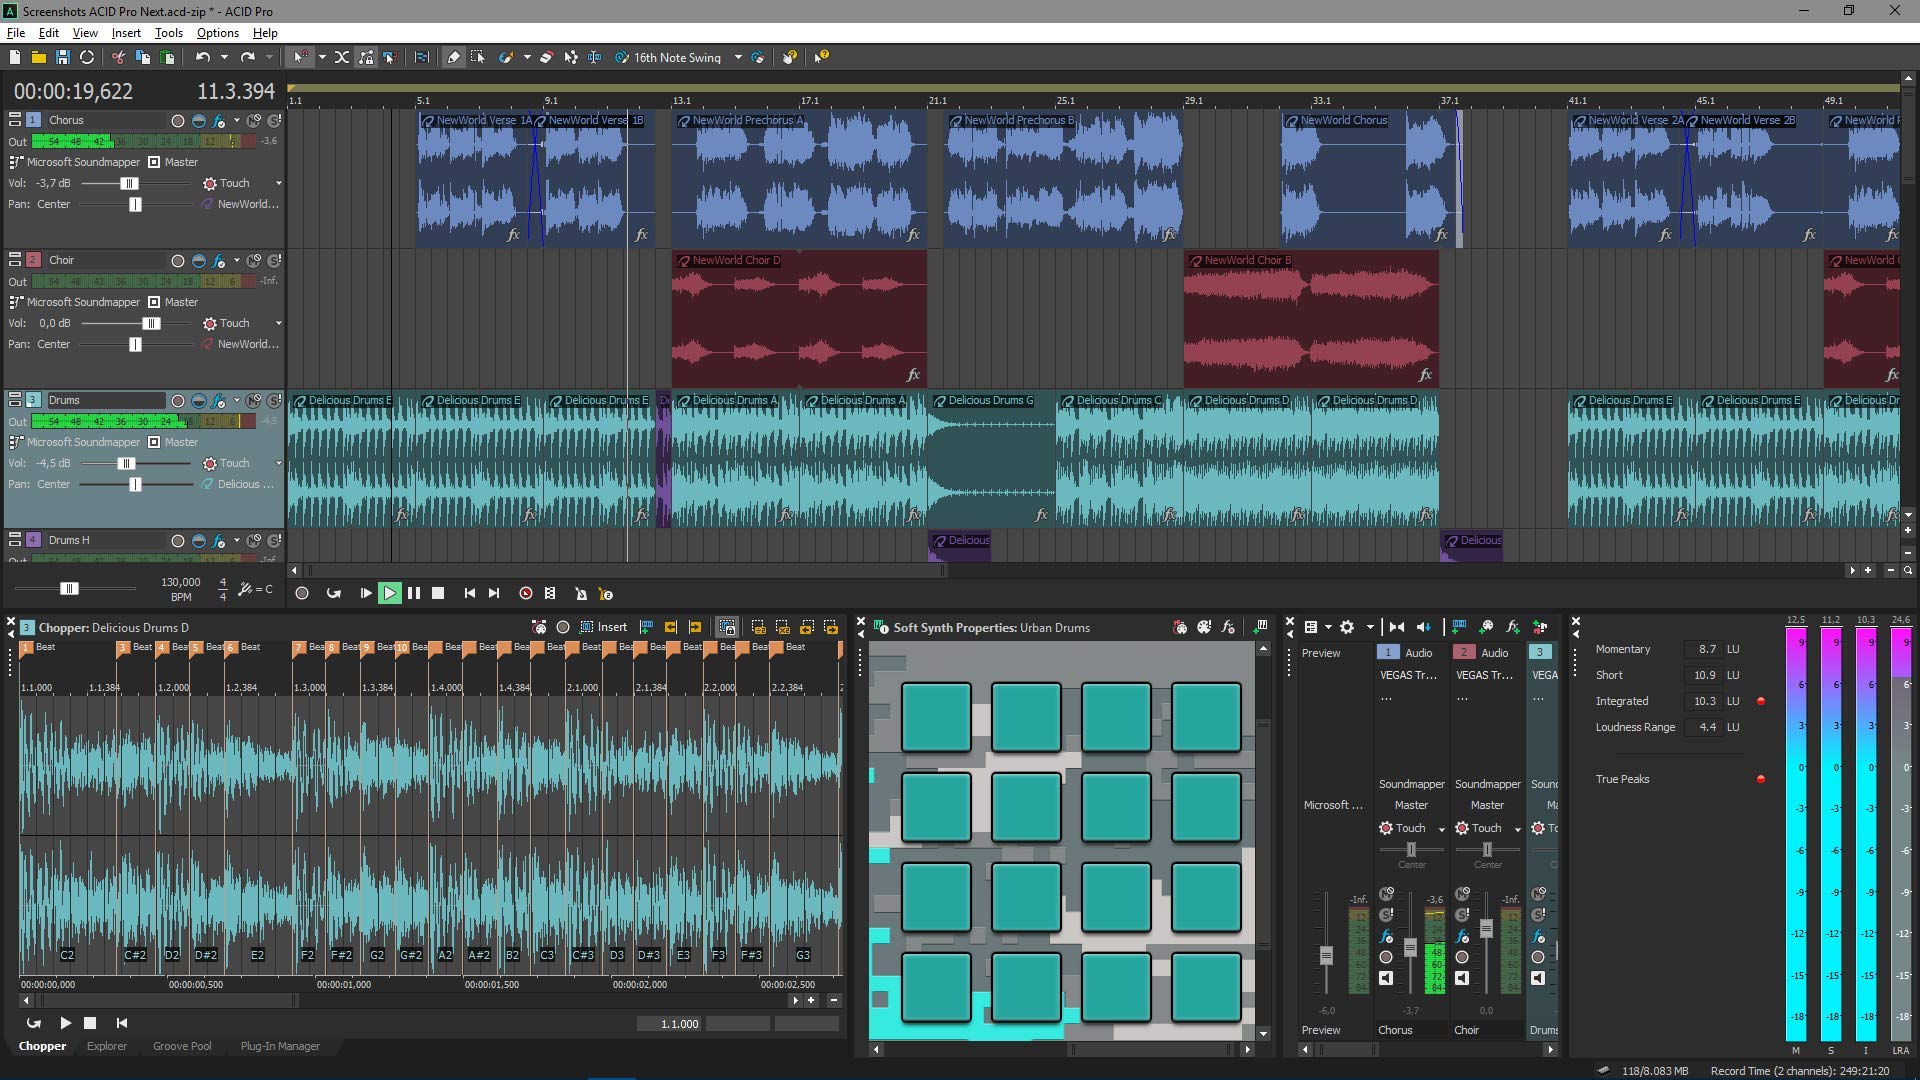Click the Plug-In Manager tab
This screenshot has height=1080, width=1920.
(280, 1046)
